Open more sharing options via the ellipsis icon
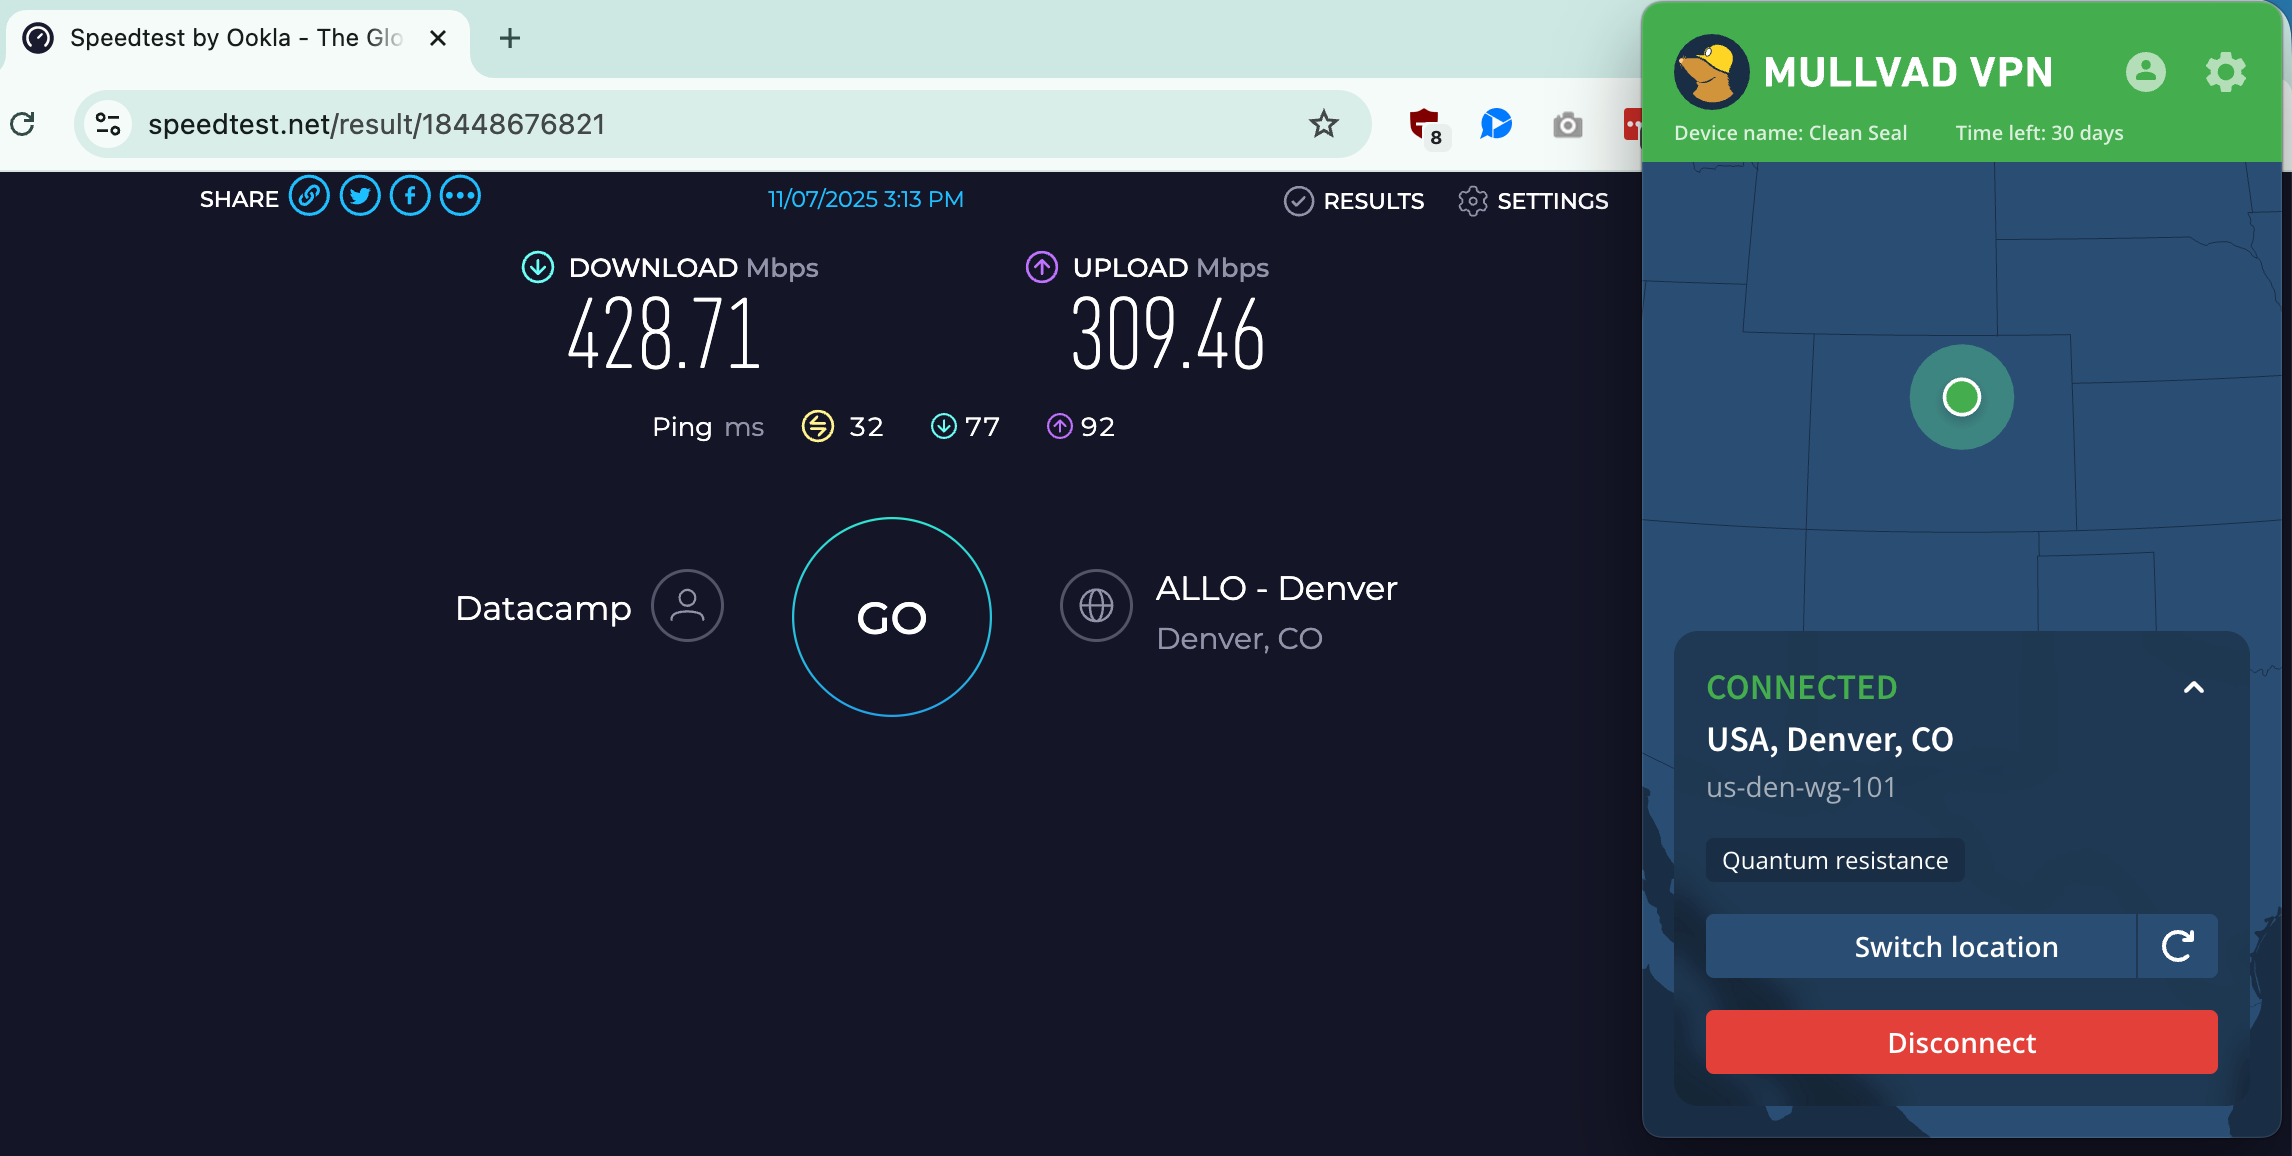 click(x=459, y=196)
